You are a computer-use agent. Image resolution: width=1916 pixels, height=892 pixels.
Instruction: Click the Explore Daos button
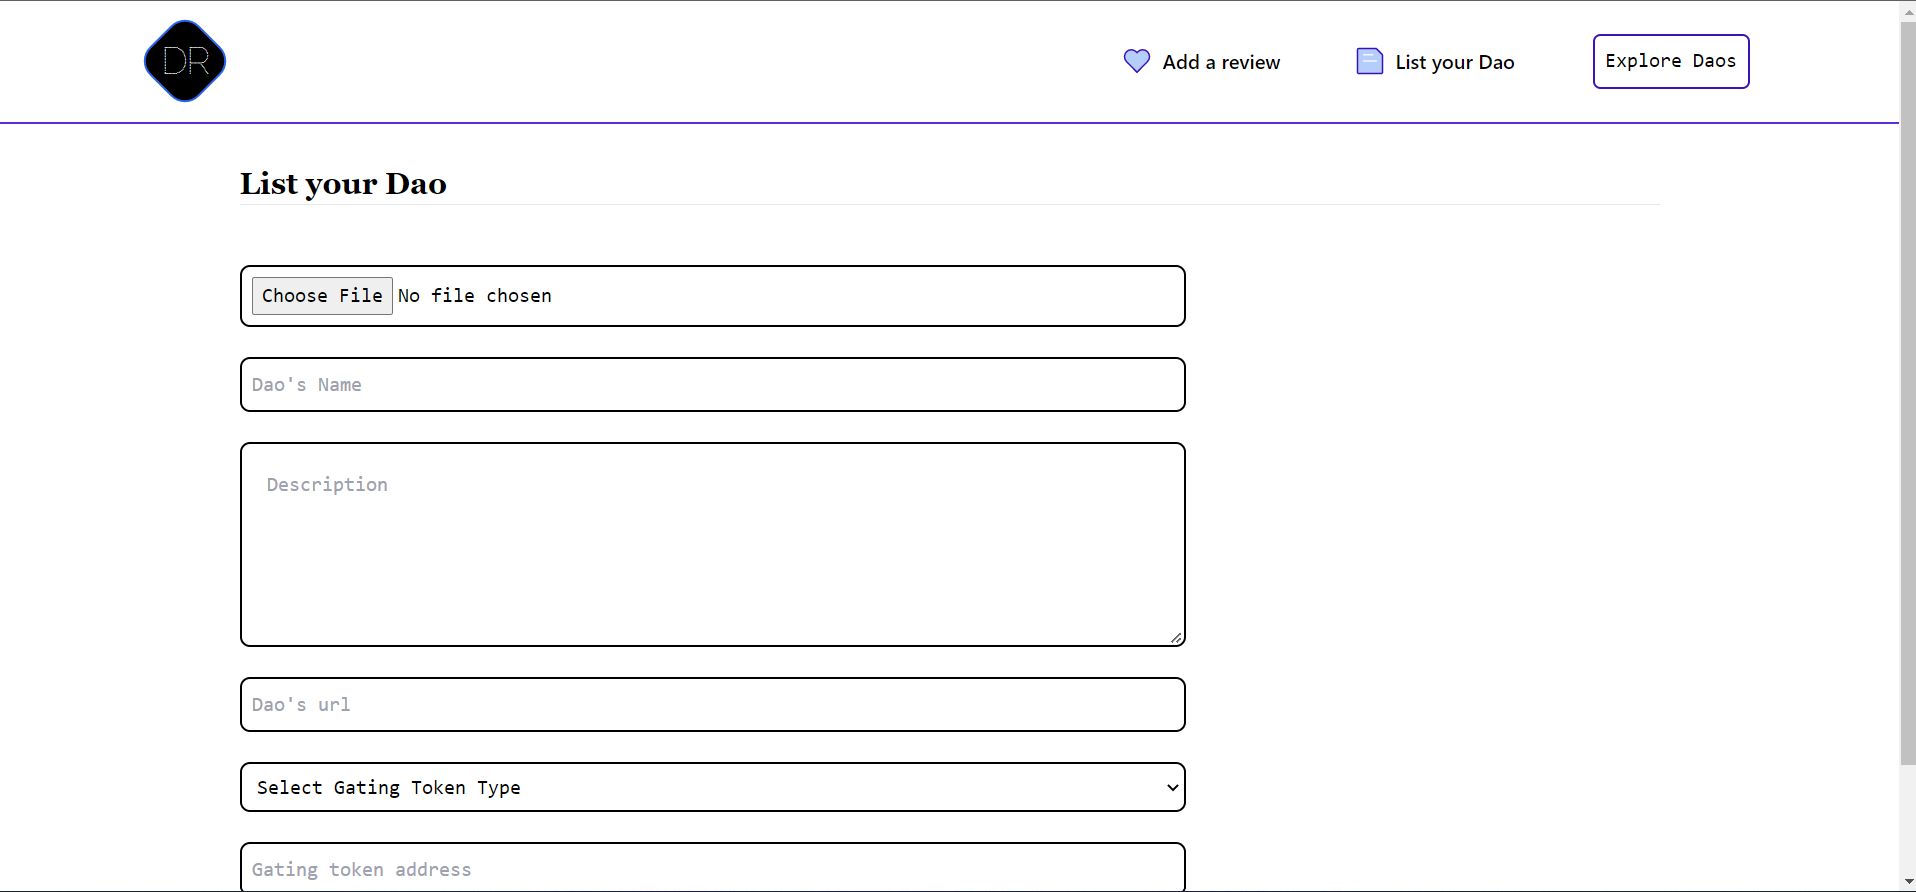pos(1671,61)
